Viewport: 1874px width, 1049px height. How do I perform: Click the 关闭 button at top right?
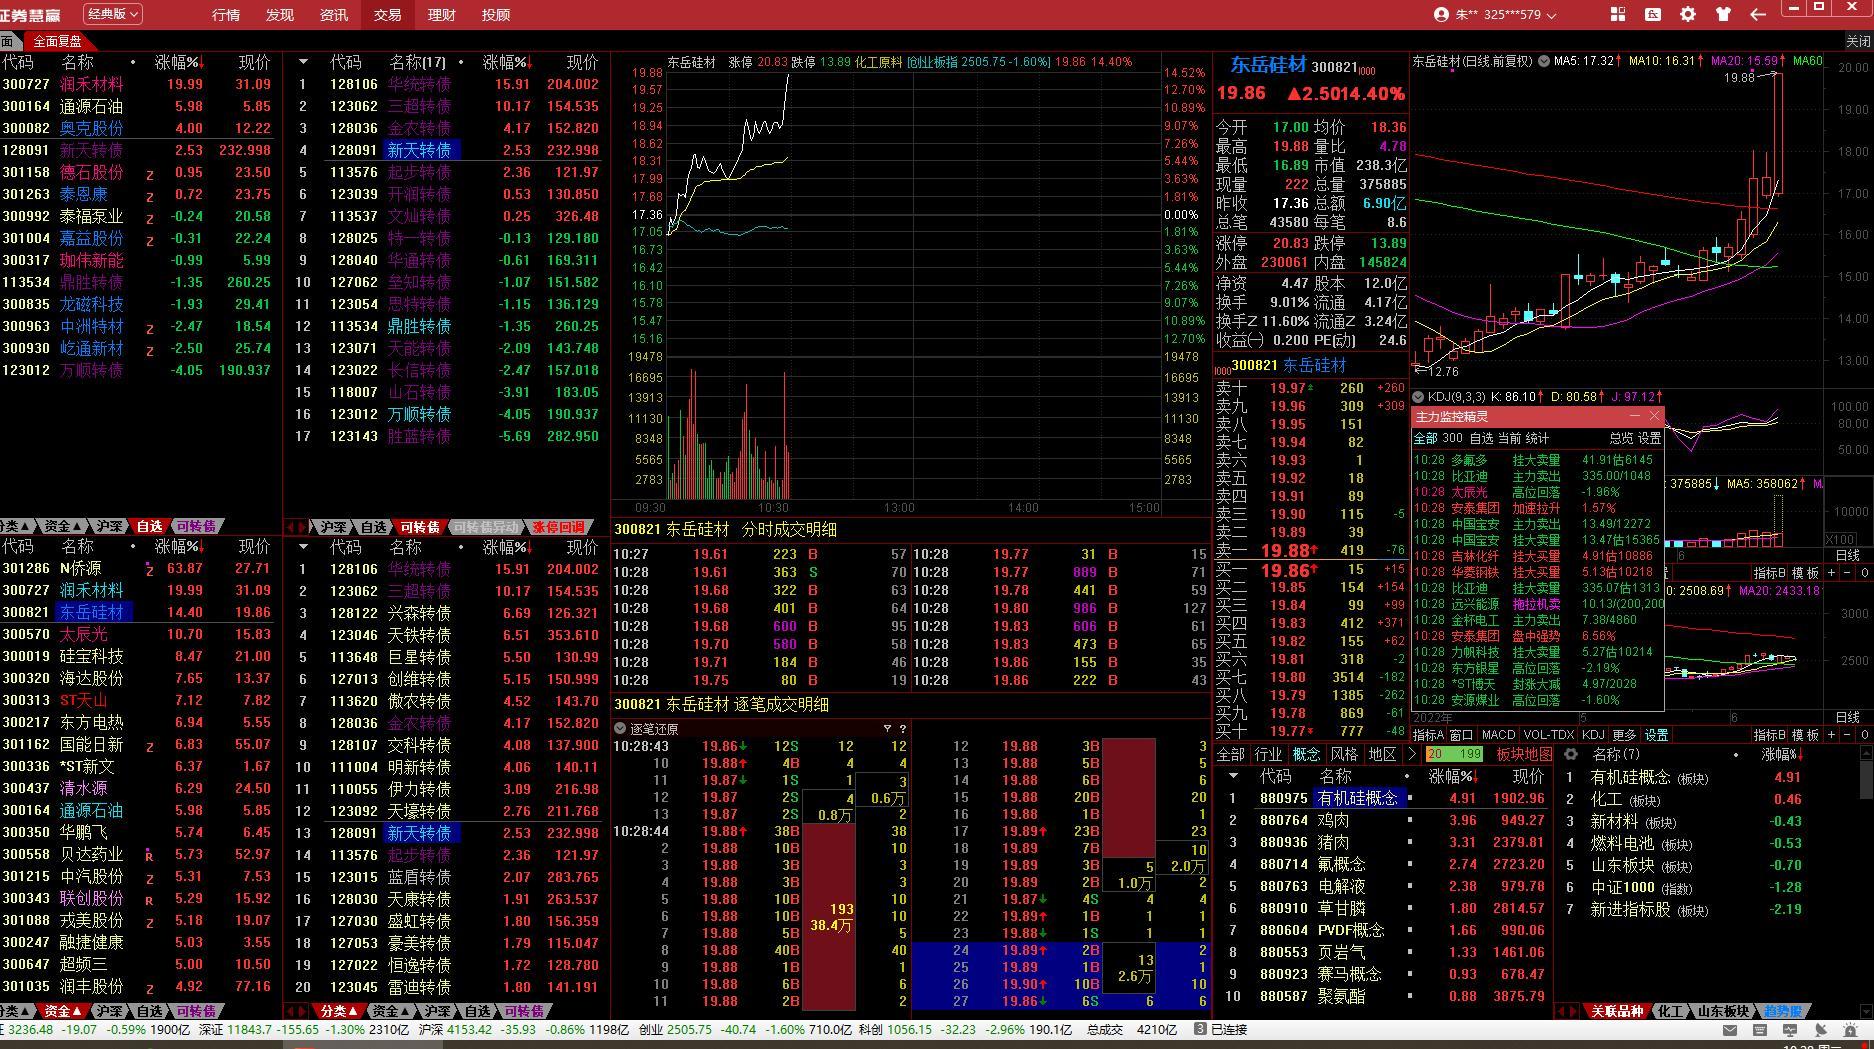click(1858, 41)
